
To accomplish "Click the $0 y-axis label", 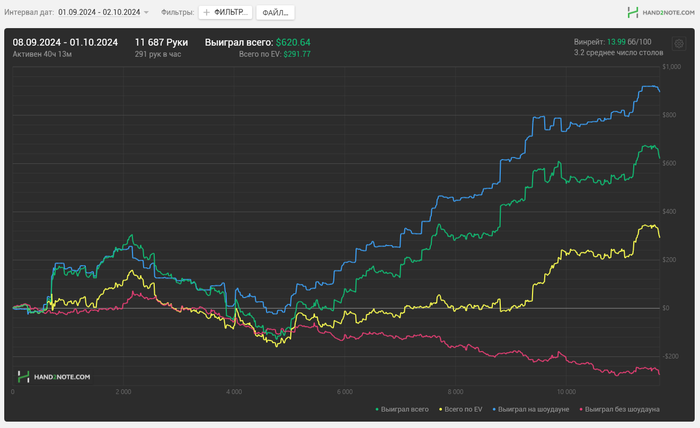I will 666,308.
